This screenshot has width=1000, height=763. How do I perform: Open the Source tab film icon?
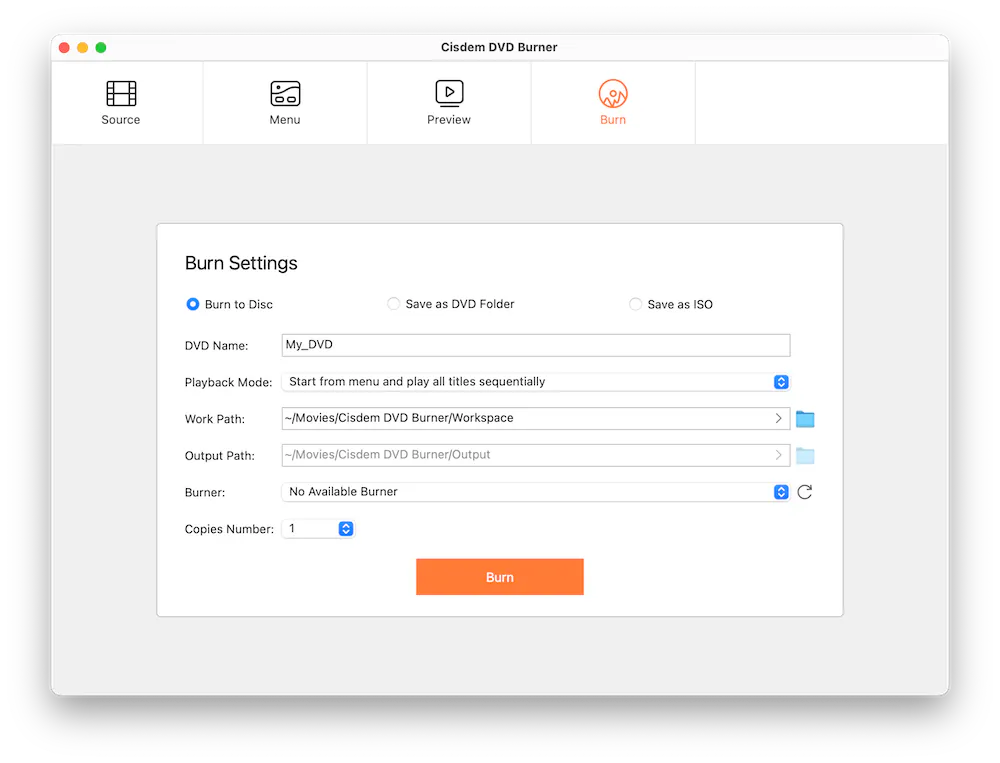121,94
